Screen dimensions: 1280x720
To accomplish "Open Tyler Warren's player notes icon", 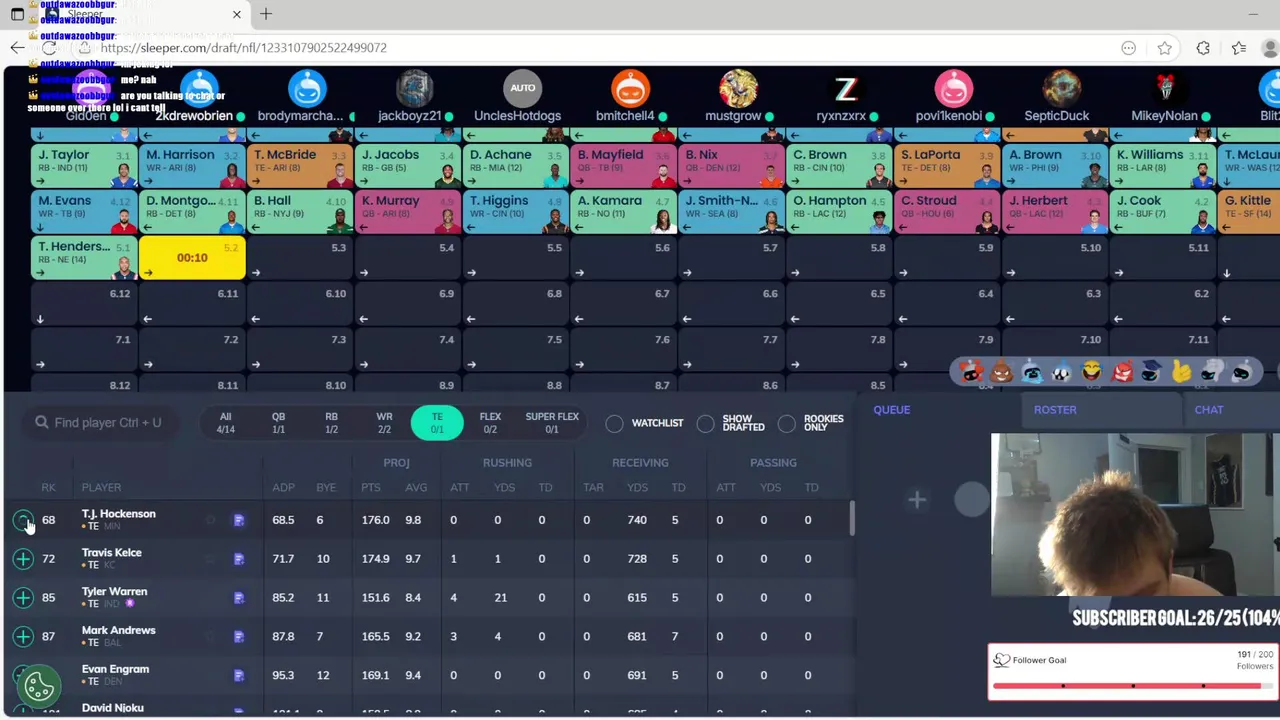I will point(239,598).
